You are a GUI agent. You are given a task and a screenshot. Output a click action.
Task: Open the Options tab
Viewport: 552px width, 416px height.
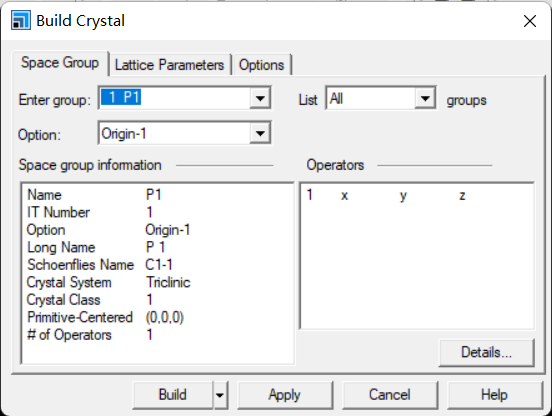click(261, 65)
